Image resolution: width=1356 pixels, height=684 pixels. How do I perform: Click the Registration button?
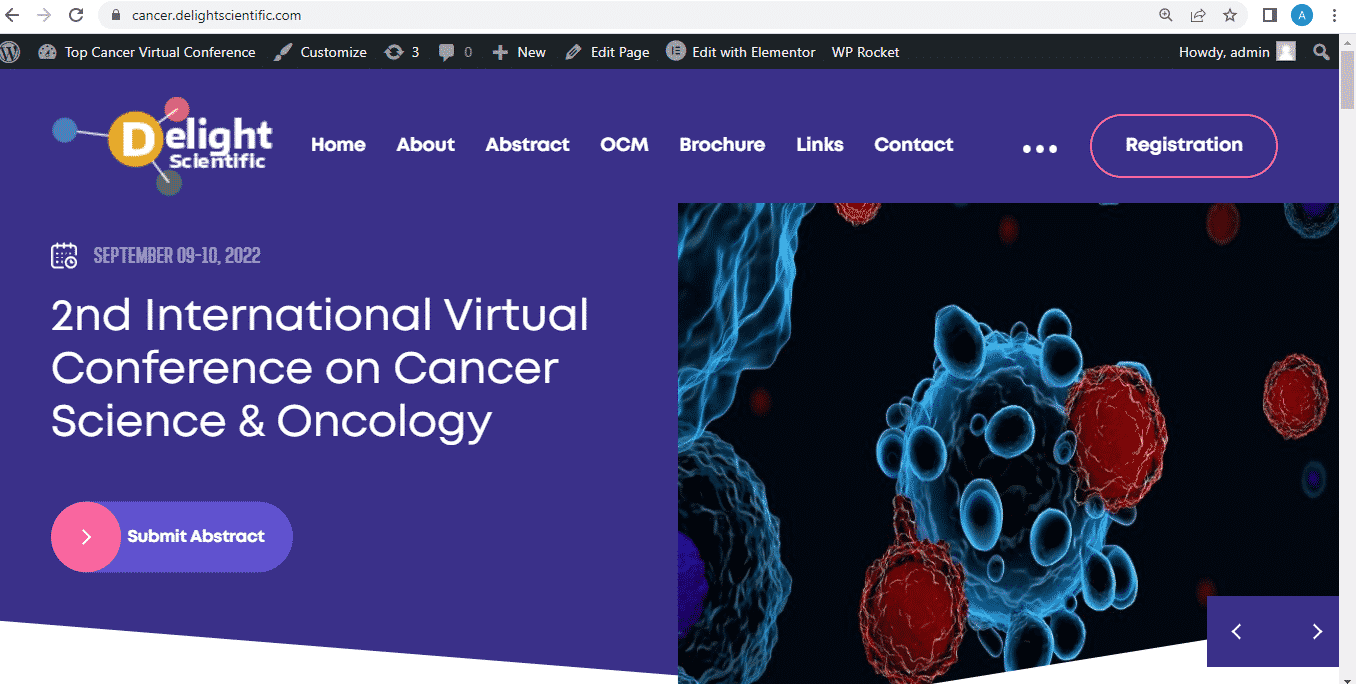1183,145
